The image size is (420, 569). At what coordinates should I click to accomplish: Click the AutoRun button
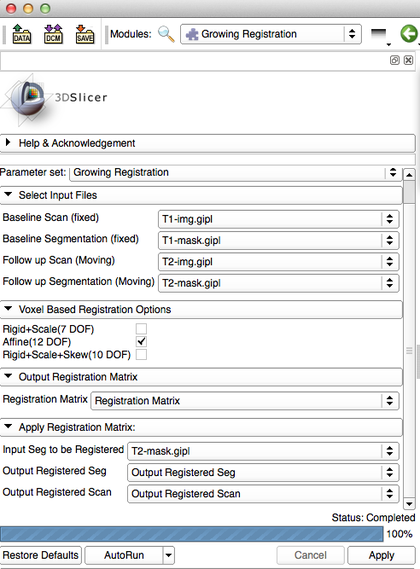tap(124, 555)
